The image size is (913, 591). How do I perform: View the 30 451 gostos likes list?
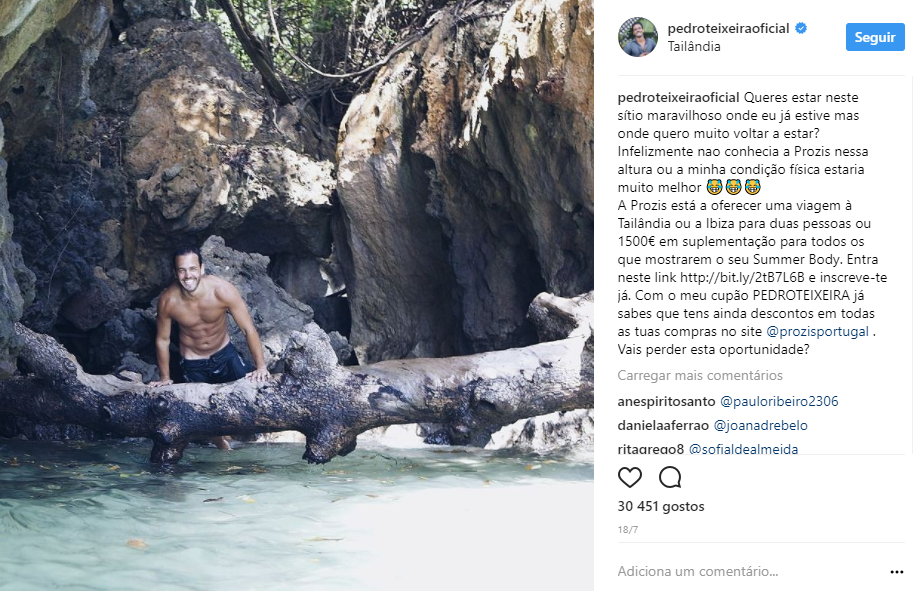661,507
